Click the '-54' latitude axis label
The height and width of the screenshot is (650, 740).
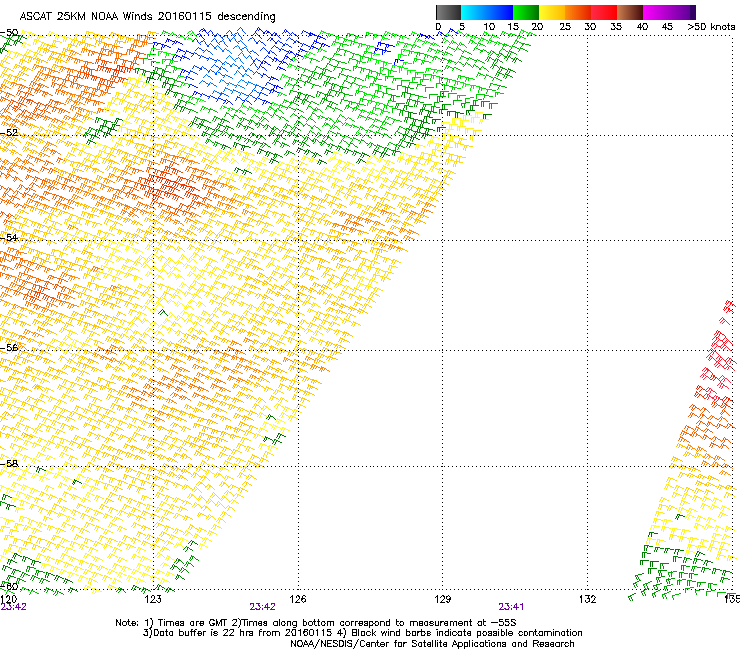[x=9, y=237]
